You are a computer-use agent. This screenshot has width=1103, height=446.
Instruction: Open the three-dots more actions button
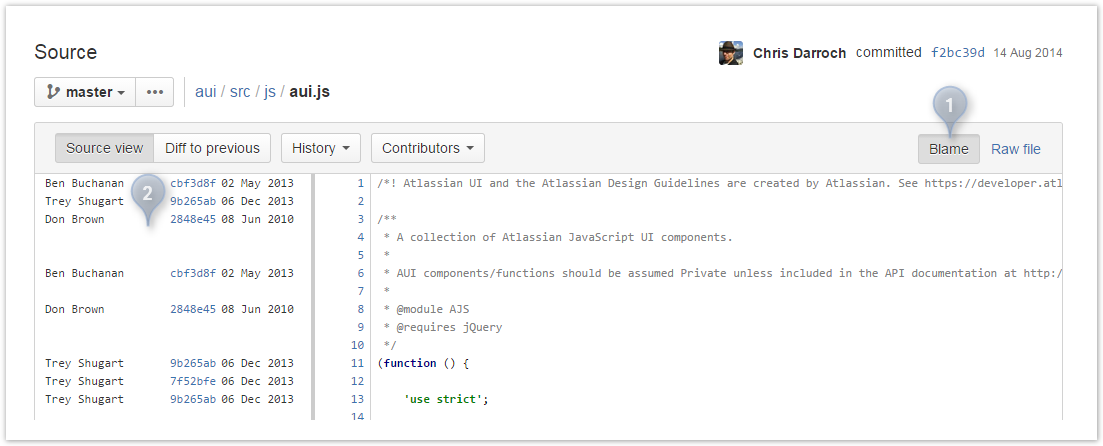click(x=155, y=92)
